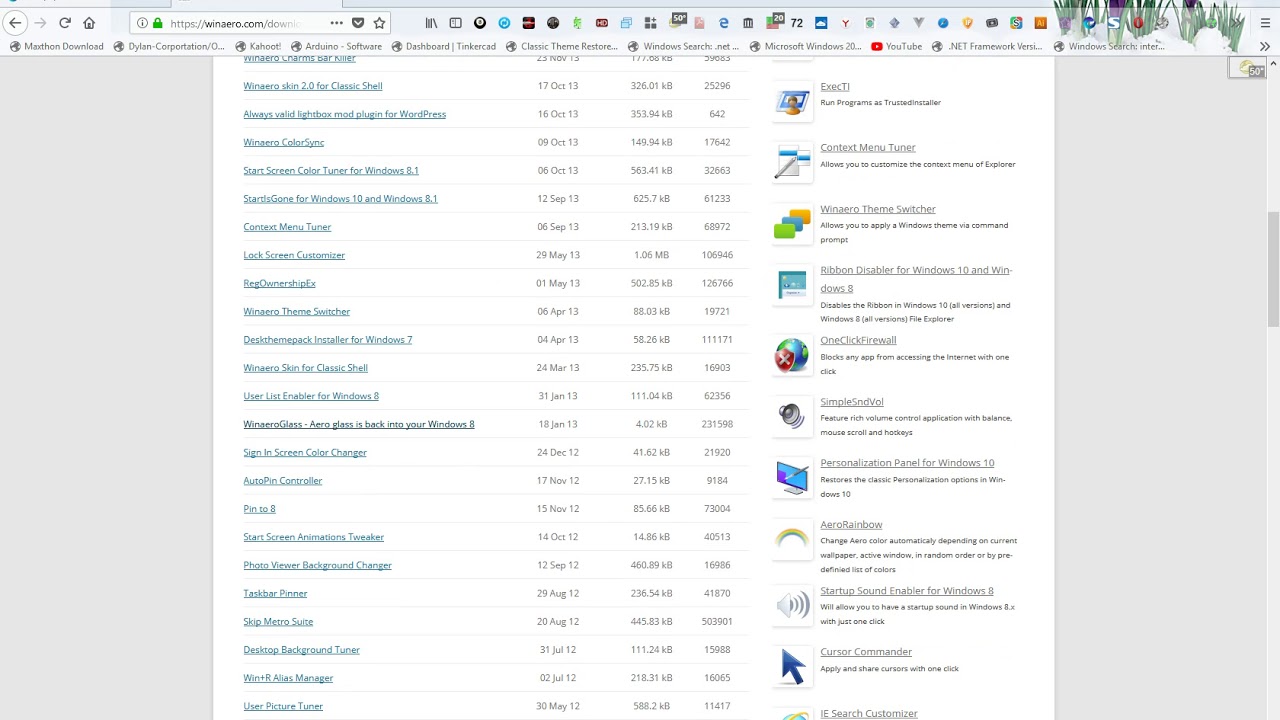Click the vertical page scrollbar thumb

coord(1272,268)
